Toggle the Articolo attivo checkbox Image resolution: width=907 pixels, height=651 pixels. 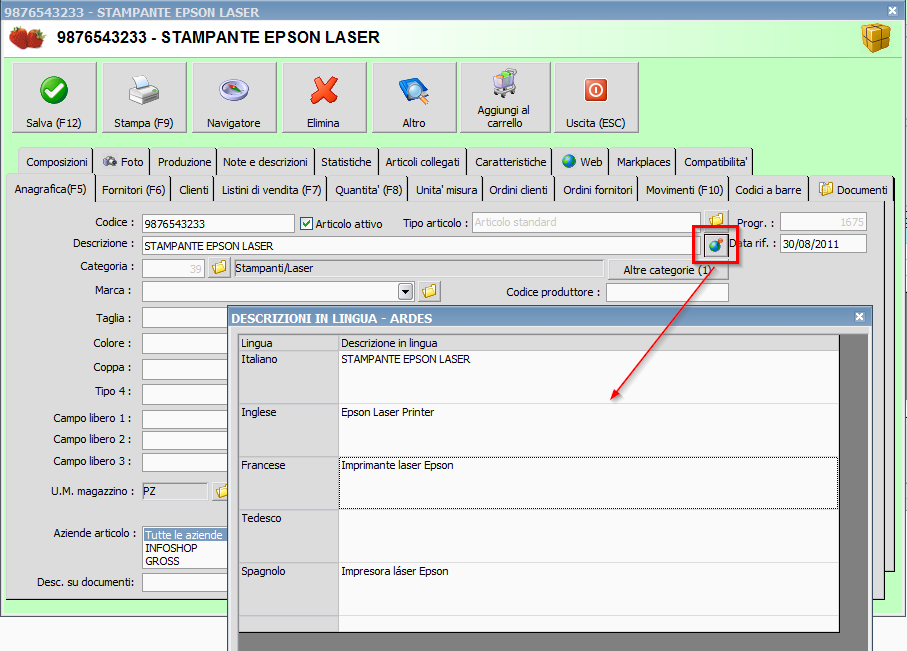[x=307, y=223]
